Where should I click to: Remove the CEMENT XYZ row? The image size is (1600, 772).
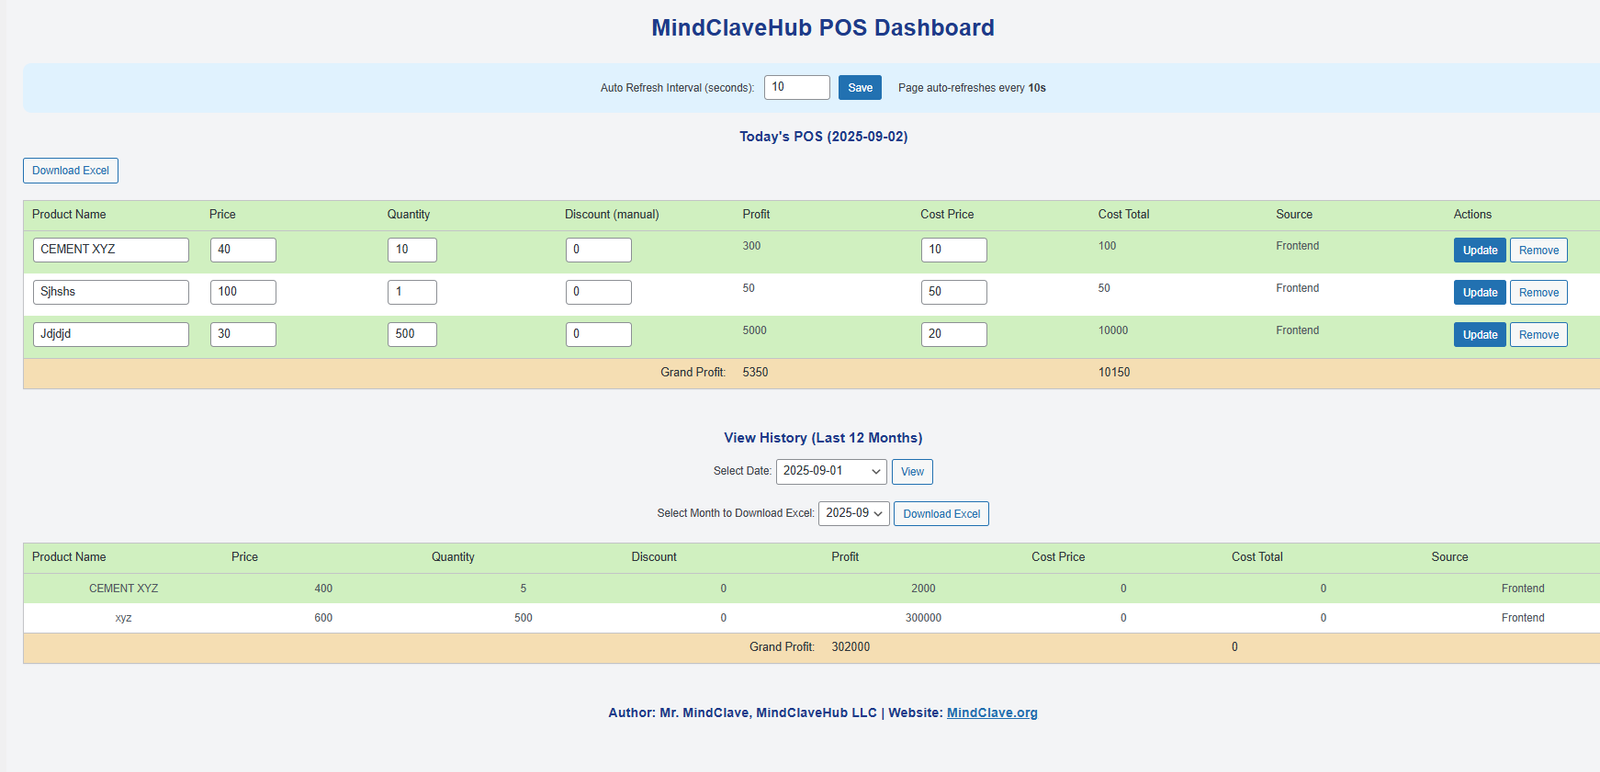click(x=1538, y=250)
